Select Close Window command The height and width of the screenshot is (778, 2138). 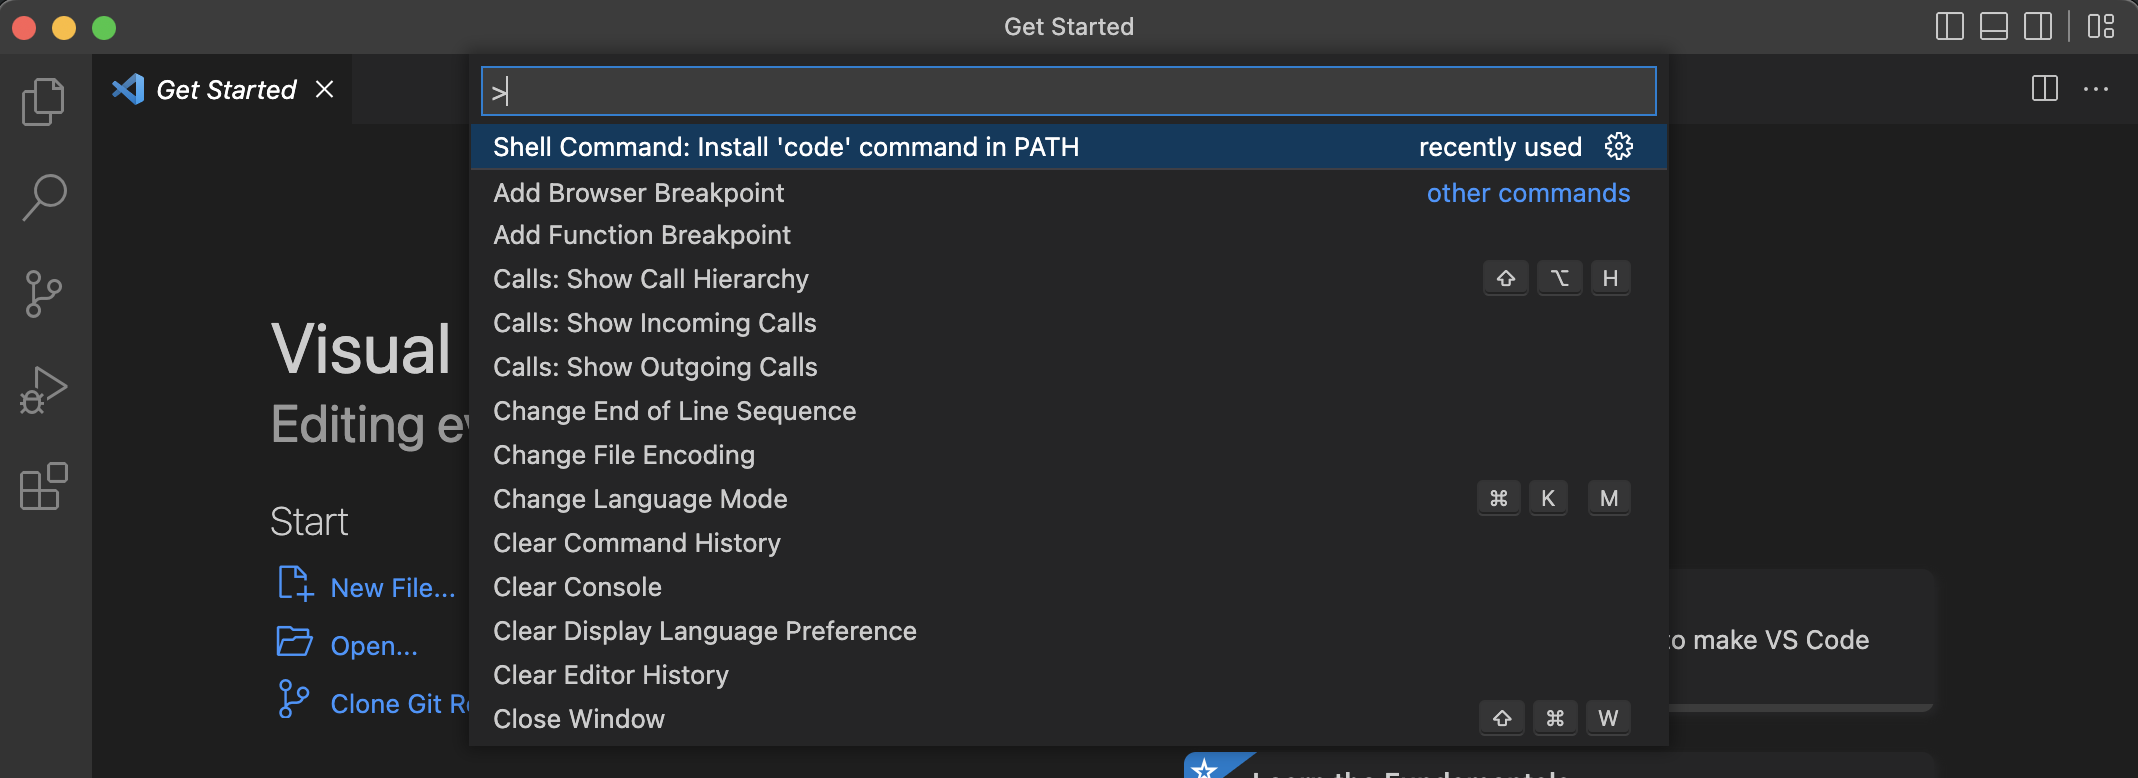click(1069, 719)
